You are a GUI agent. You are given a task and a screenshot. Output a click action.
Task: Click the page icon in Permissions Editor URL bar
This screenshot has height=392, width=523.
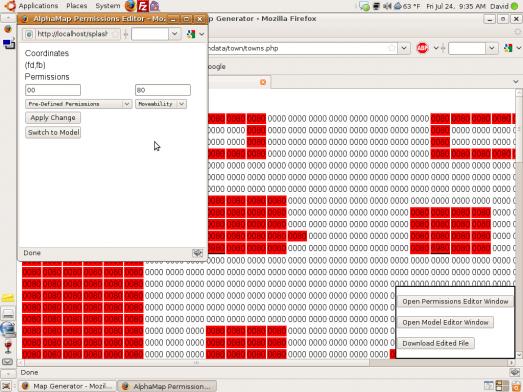[x=29, y=34]
